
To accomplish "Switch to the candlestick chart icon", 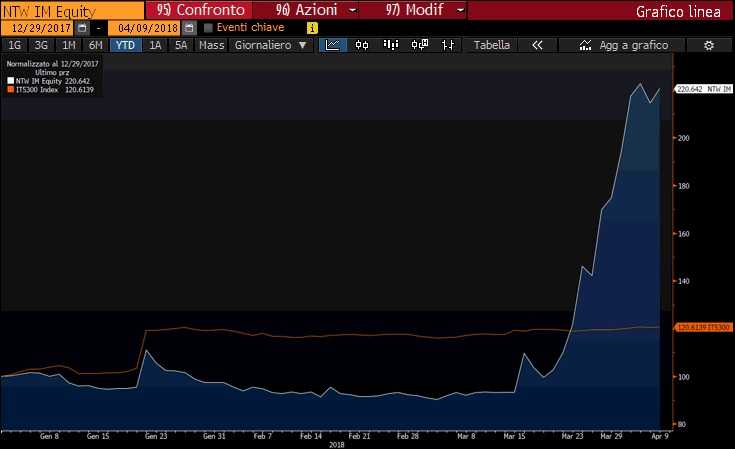I will 362,46.
